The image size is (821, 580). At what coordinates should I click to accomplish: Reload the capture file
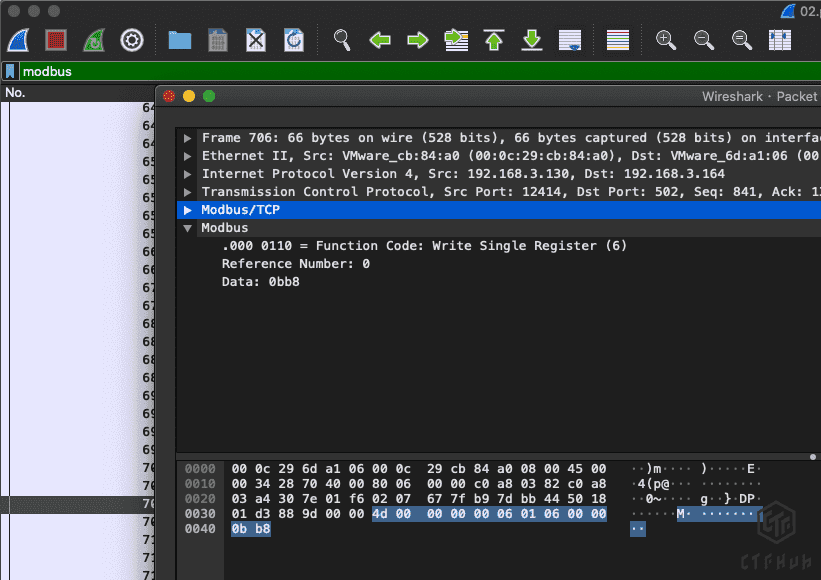pyautogui.click(x=294, y=40)
